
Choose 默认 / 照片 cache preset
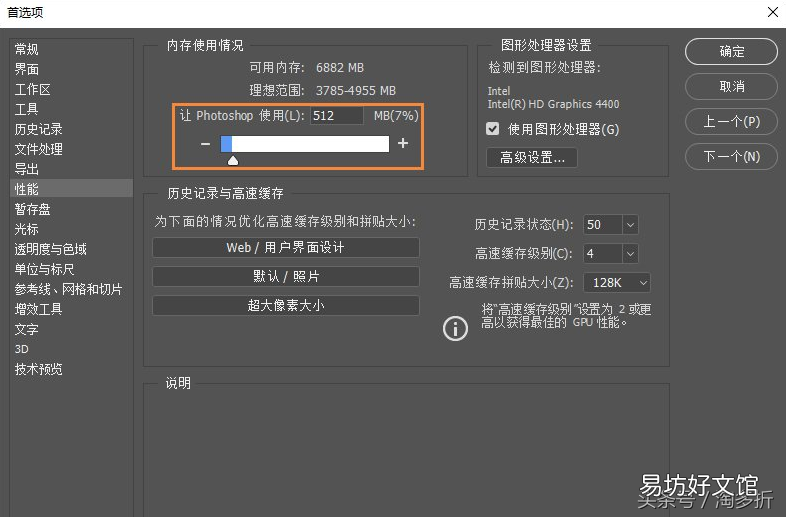pos(286,276)
